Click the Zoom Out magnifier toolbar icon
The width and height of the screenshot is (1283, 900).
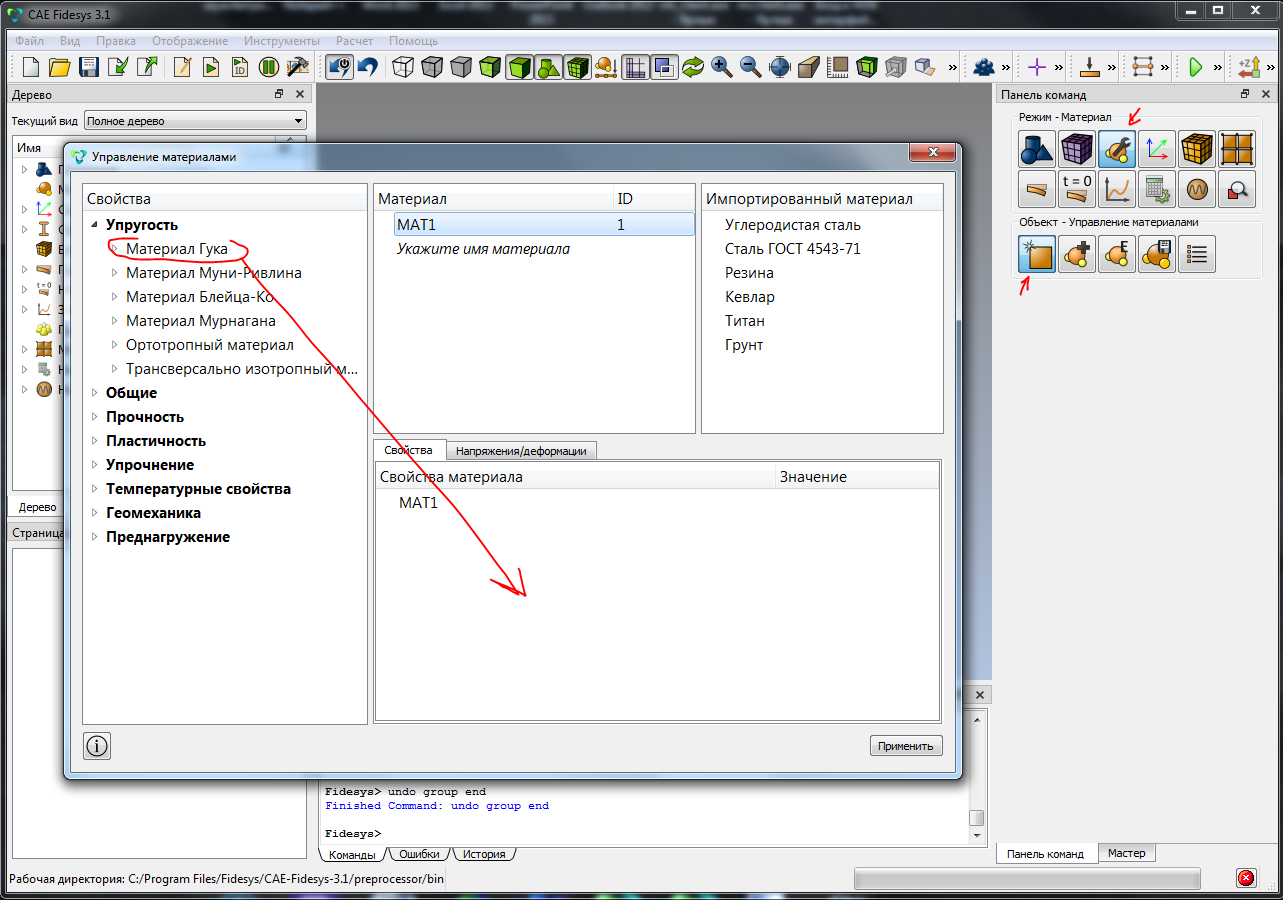[751, 68]
